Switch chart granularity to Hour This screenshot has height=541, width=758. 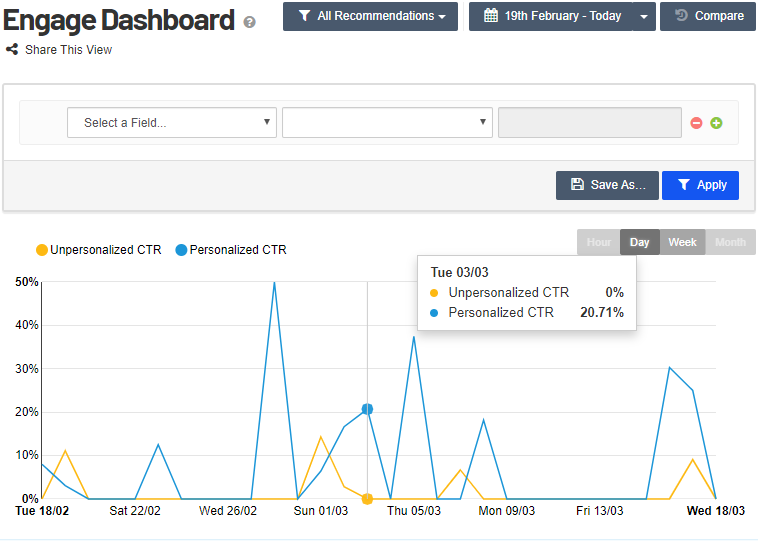(x=598, y=242)
